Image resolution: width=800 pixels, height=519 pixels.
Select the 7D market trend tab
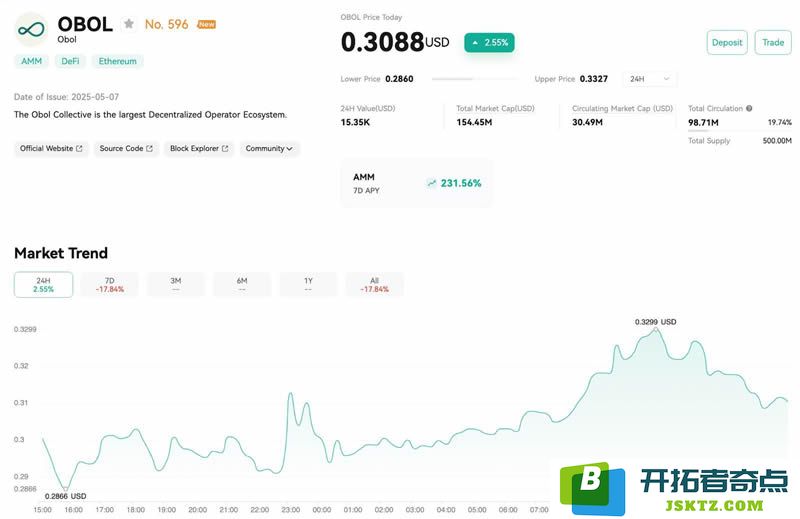pos(110,285)
